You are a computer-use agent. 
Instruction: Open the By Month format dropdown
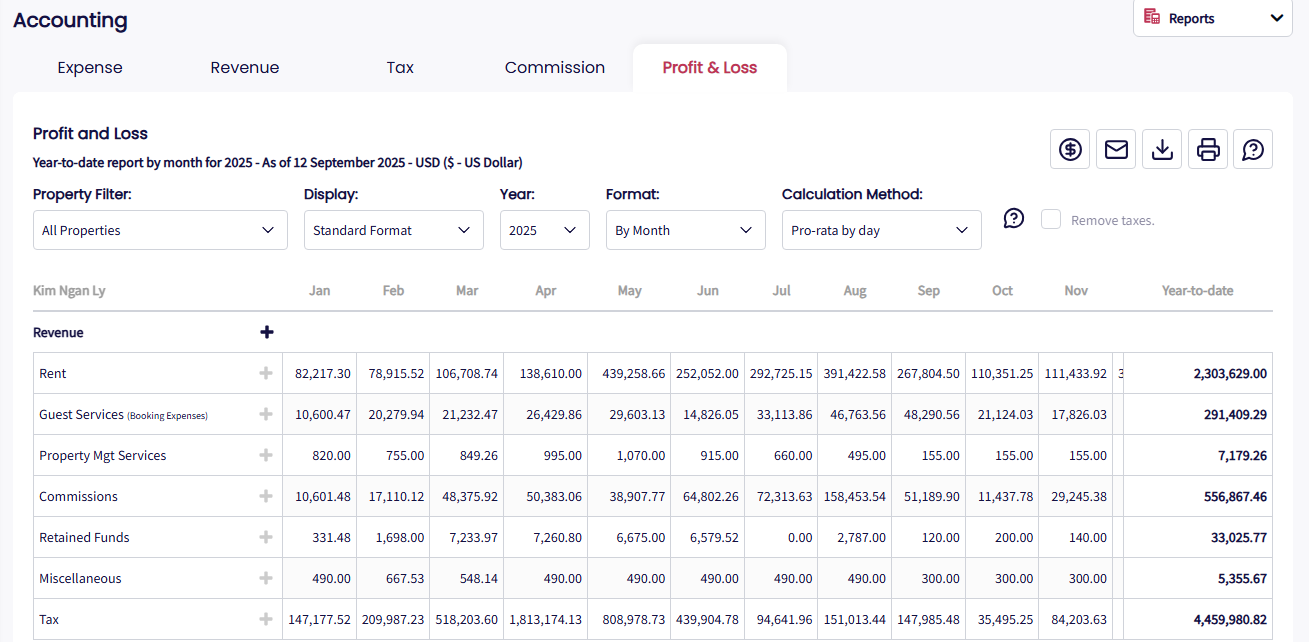(685, 230)
